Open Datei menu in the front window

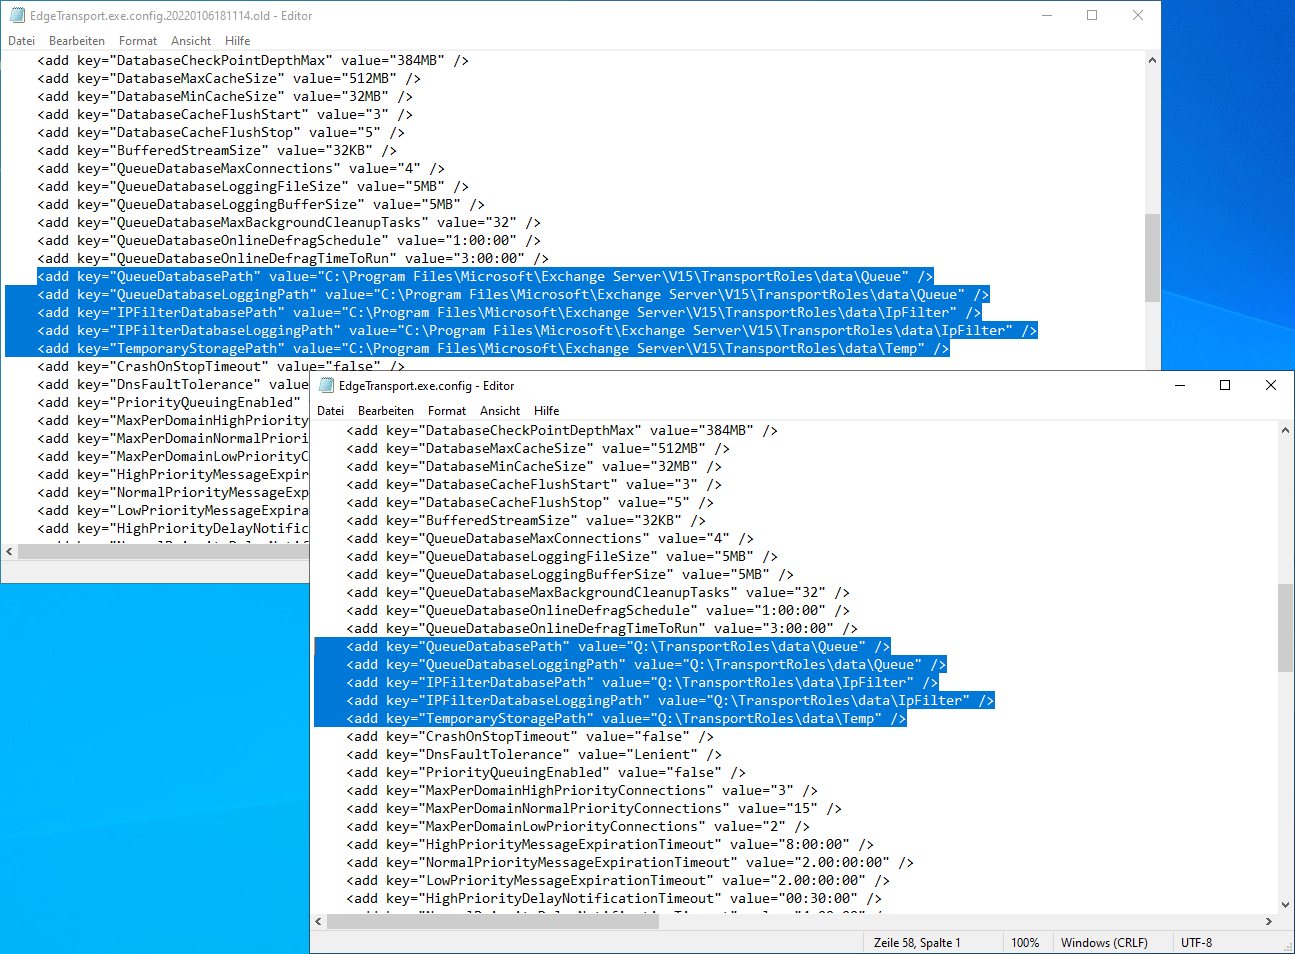(x=330, y=411)
